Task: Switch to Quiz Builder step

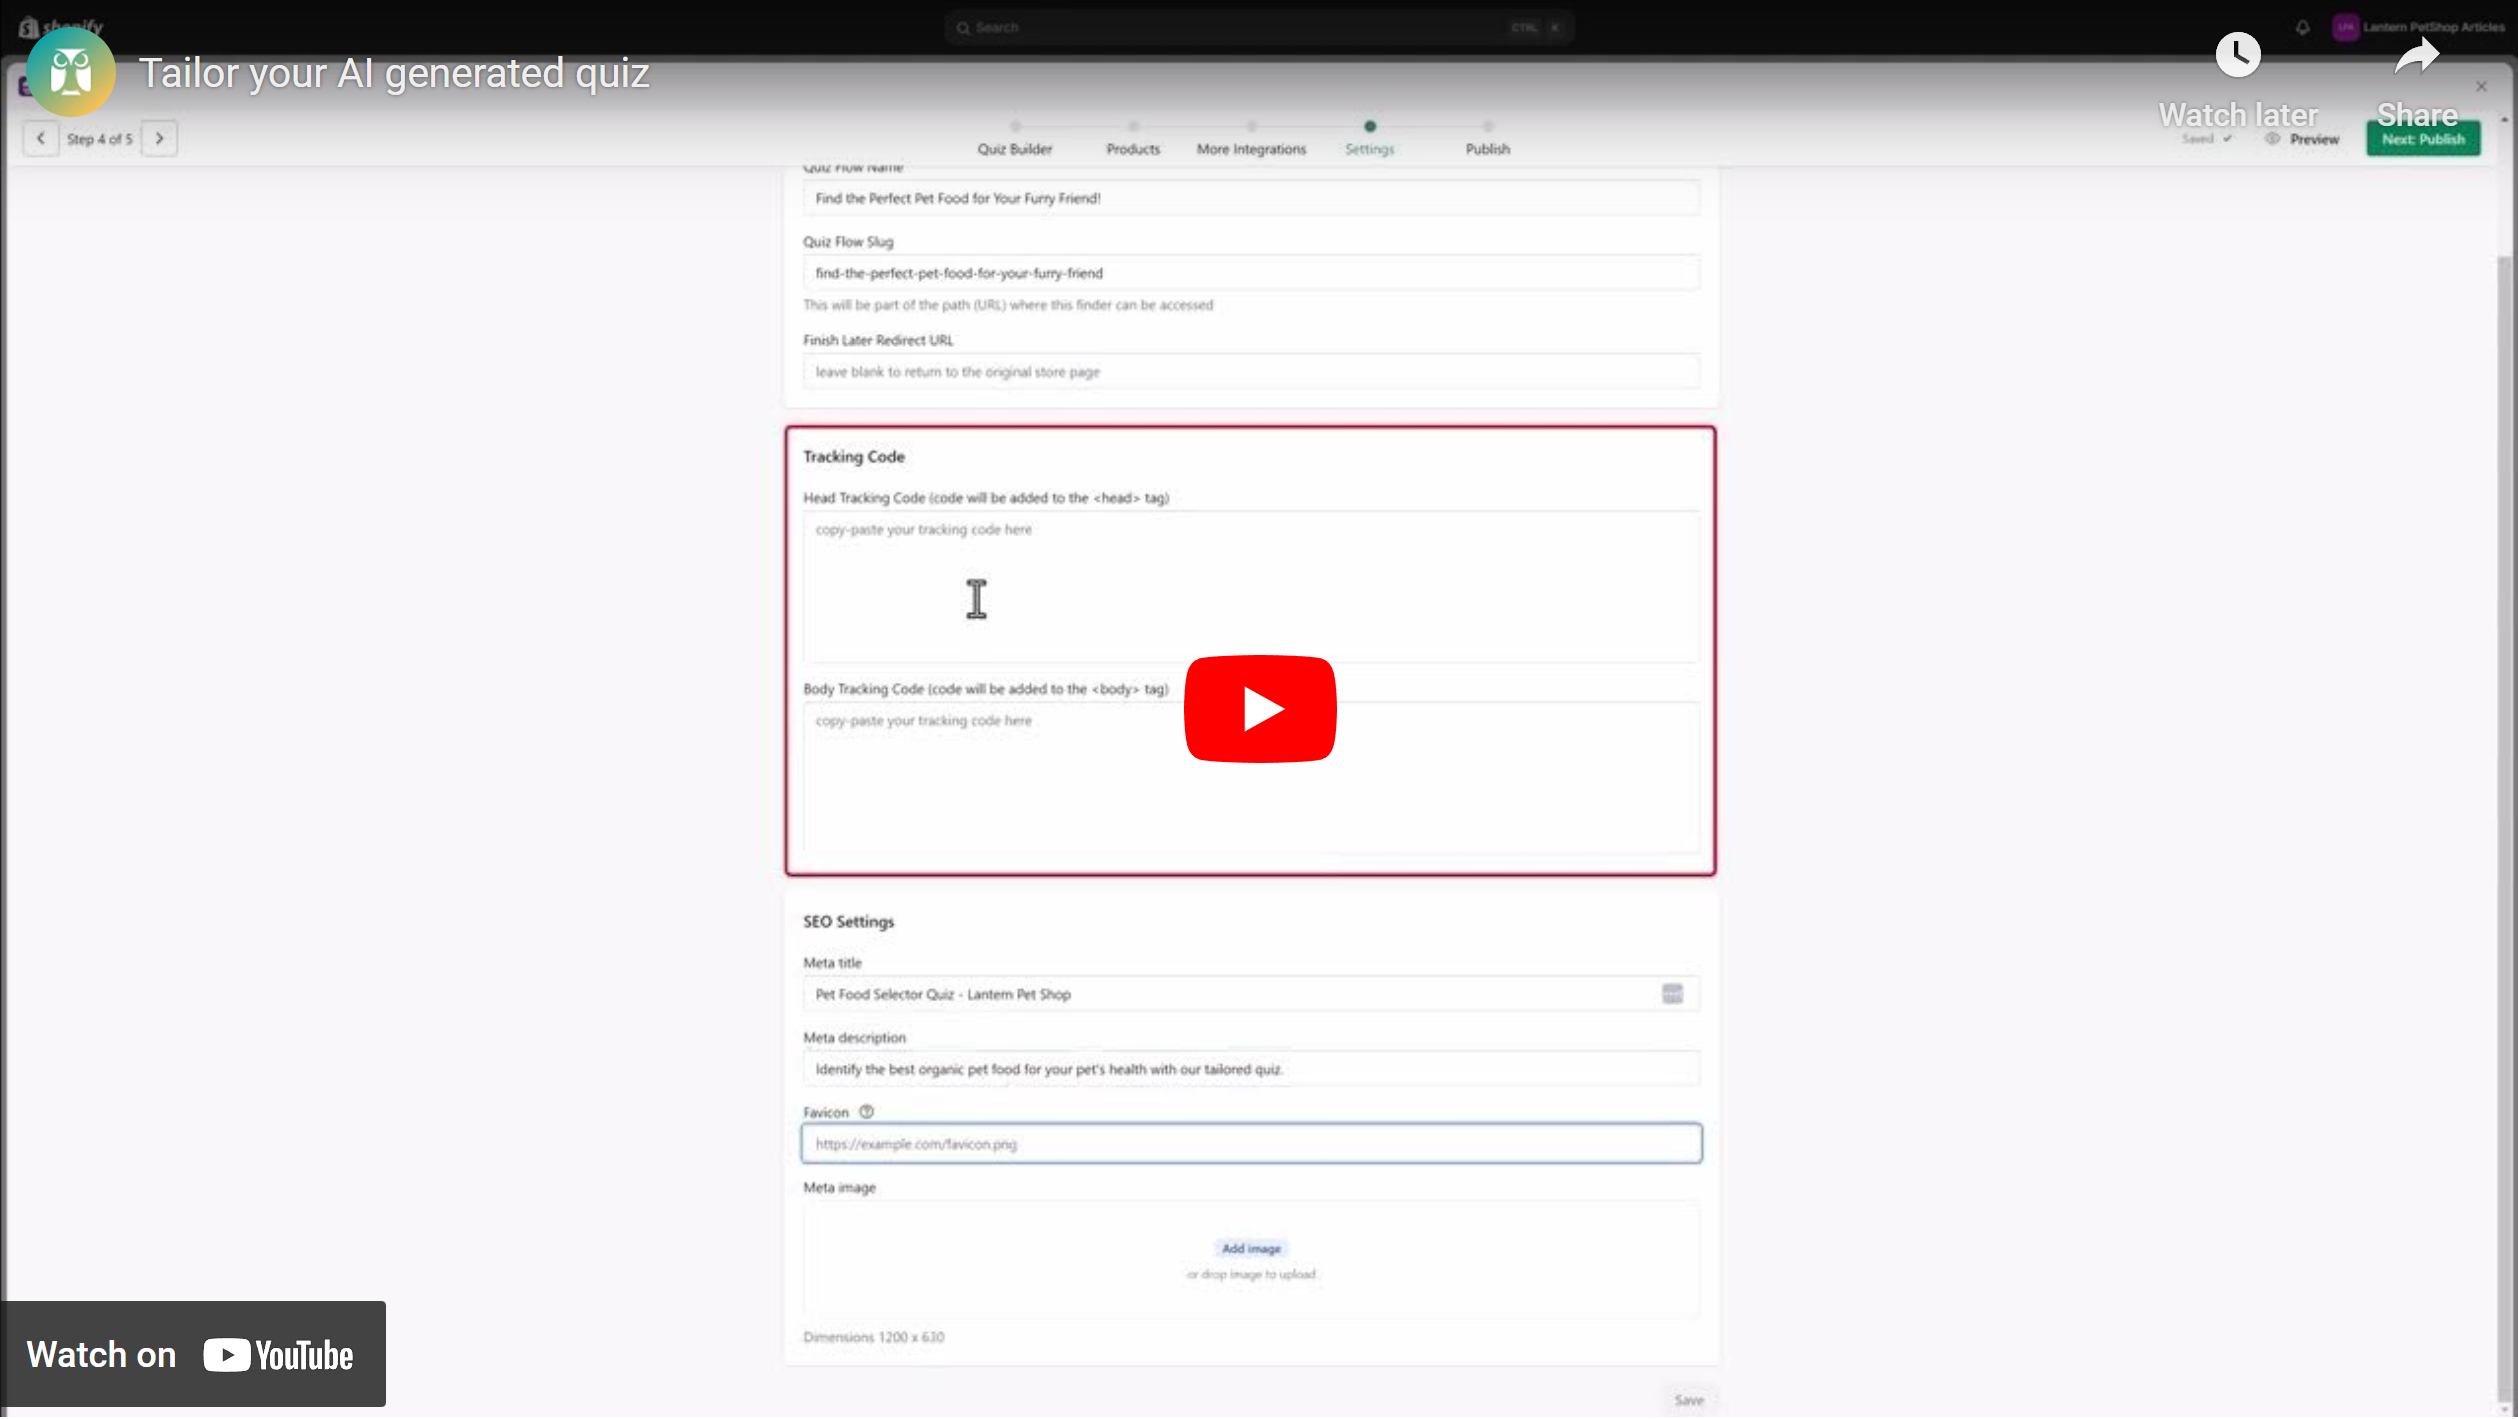Action: click(x=1015, y=139)
